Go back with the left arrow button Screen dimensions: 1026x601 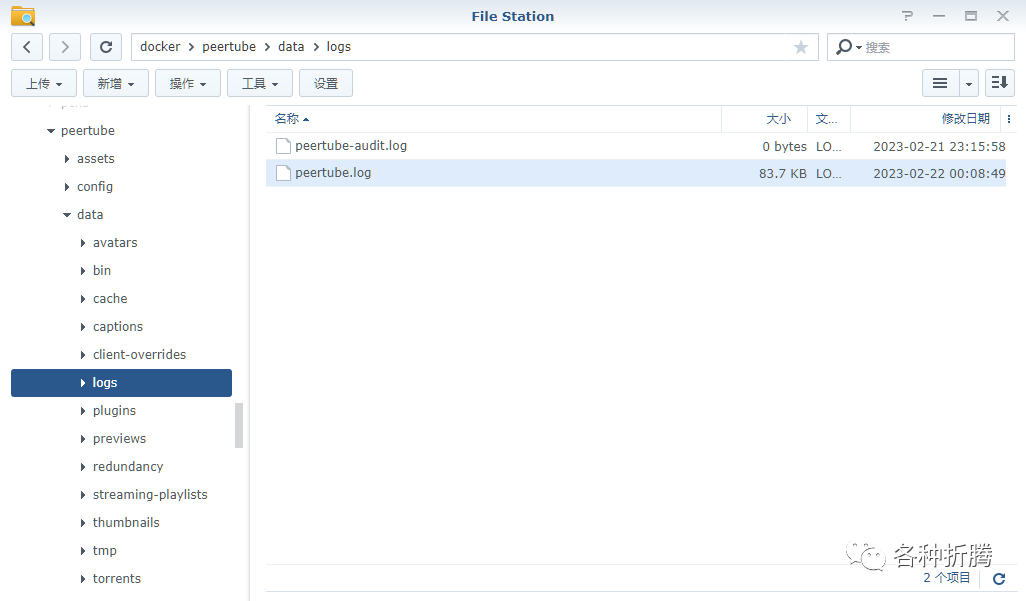(x=27, y=47)
